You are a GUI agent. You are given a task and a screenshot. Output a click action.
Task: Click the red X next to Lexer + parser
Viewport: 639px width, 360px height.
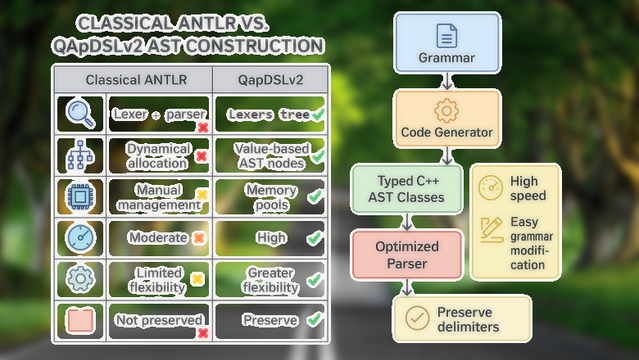coord(203,128)
